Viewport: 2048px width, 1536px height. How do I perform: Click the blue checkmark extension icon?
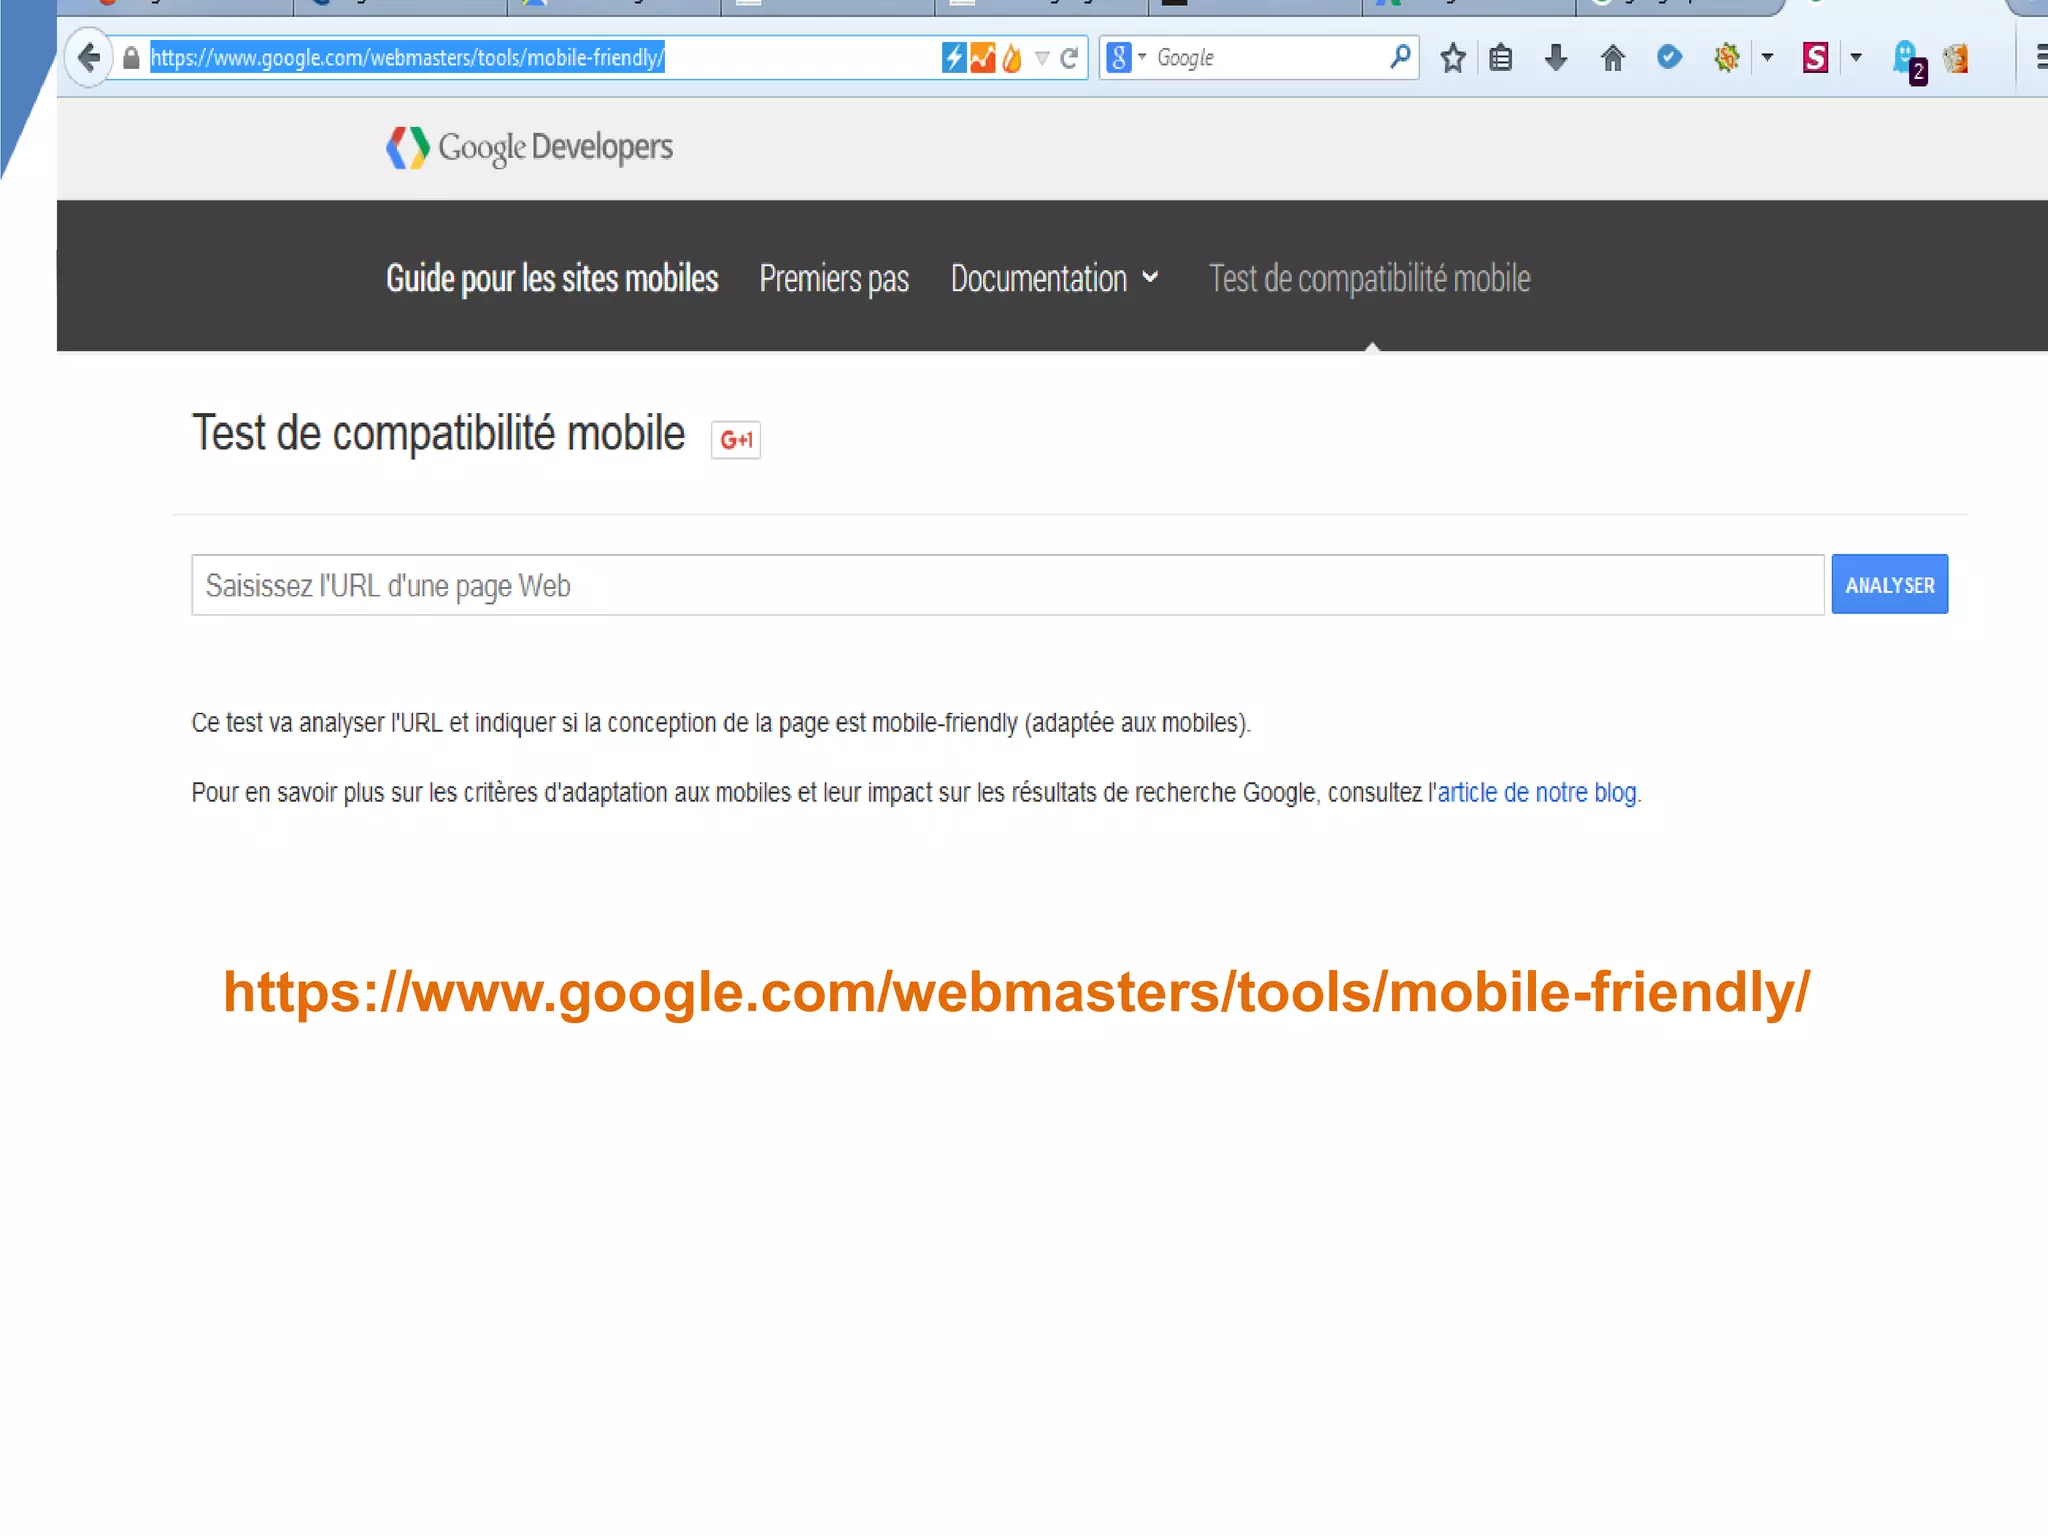(x=1669, y=57)
